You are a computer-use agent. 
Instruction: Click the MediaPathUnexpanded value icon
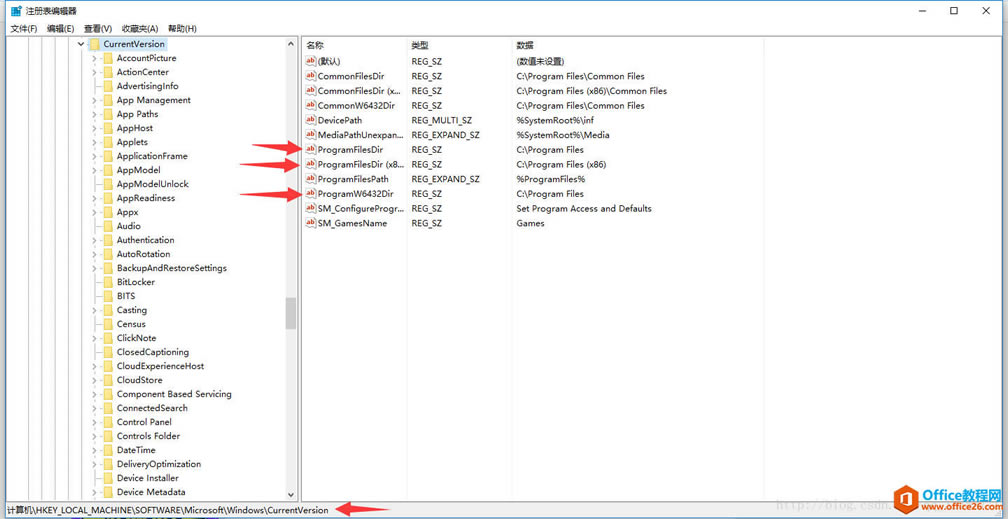(311, 135)
